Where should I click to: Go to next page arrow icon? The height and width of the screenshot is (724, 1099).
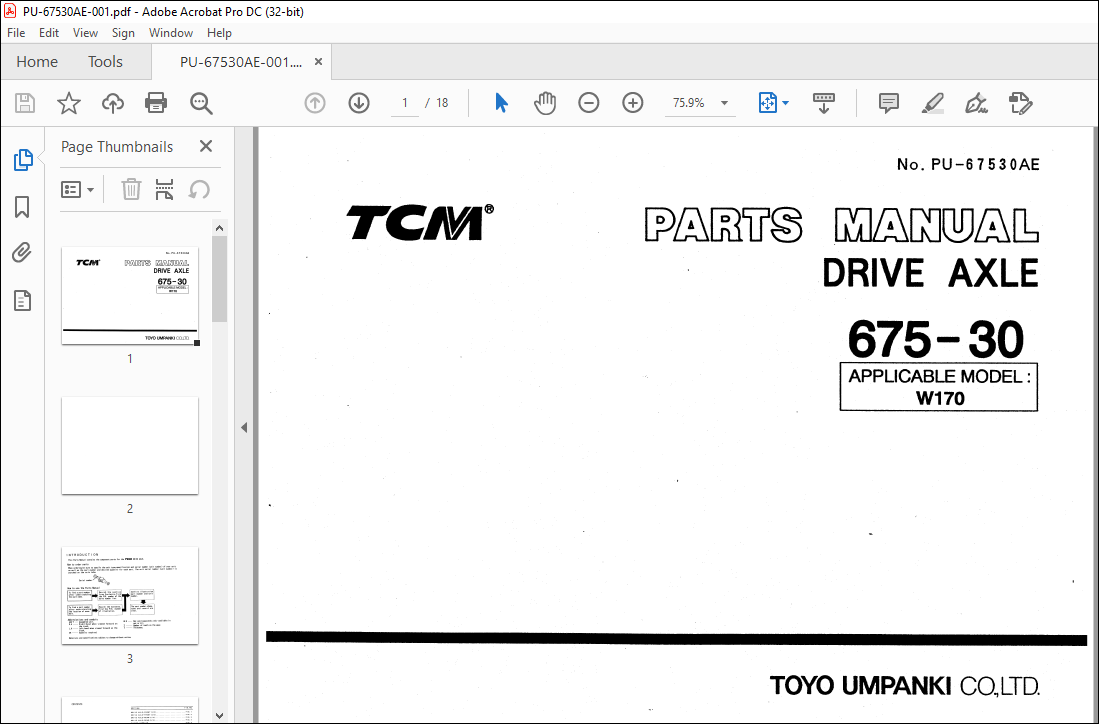point(359,103)
